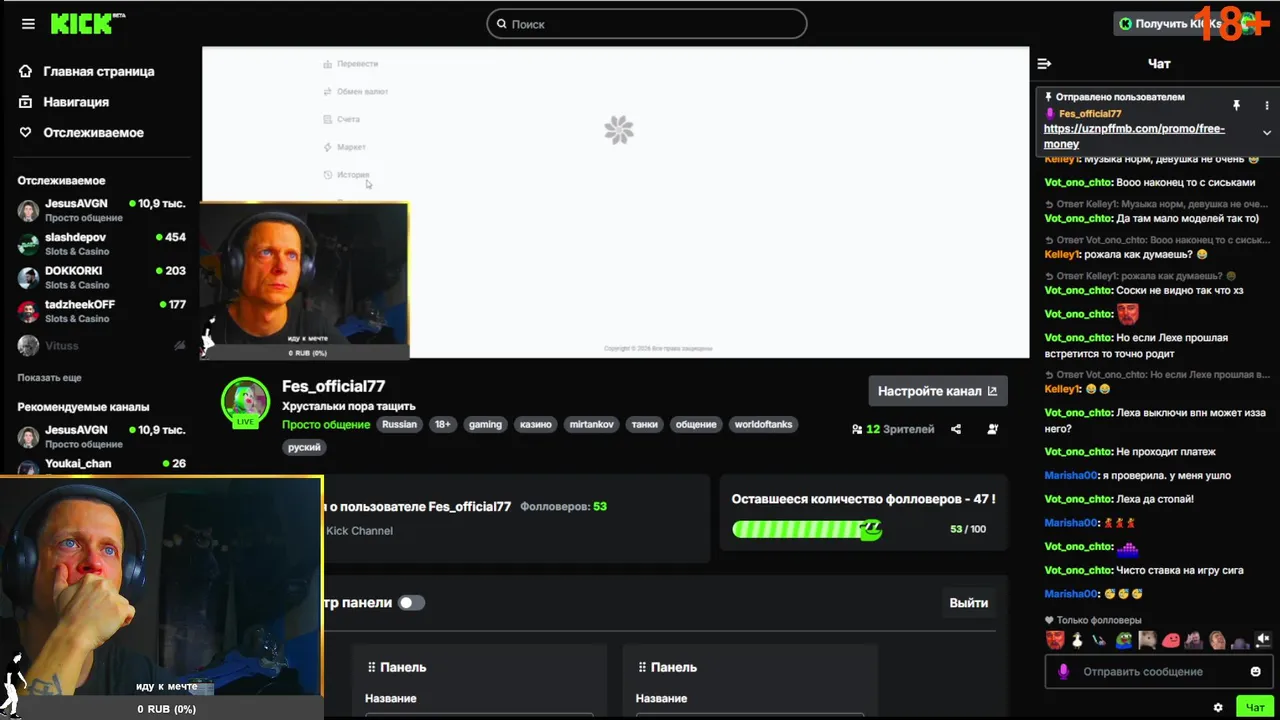The height and width of the screenshot is (720, 1280).
Task: Click the drag handle of the first Панель
Action: (x=371, y=667)
